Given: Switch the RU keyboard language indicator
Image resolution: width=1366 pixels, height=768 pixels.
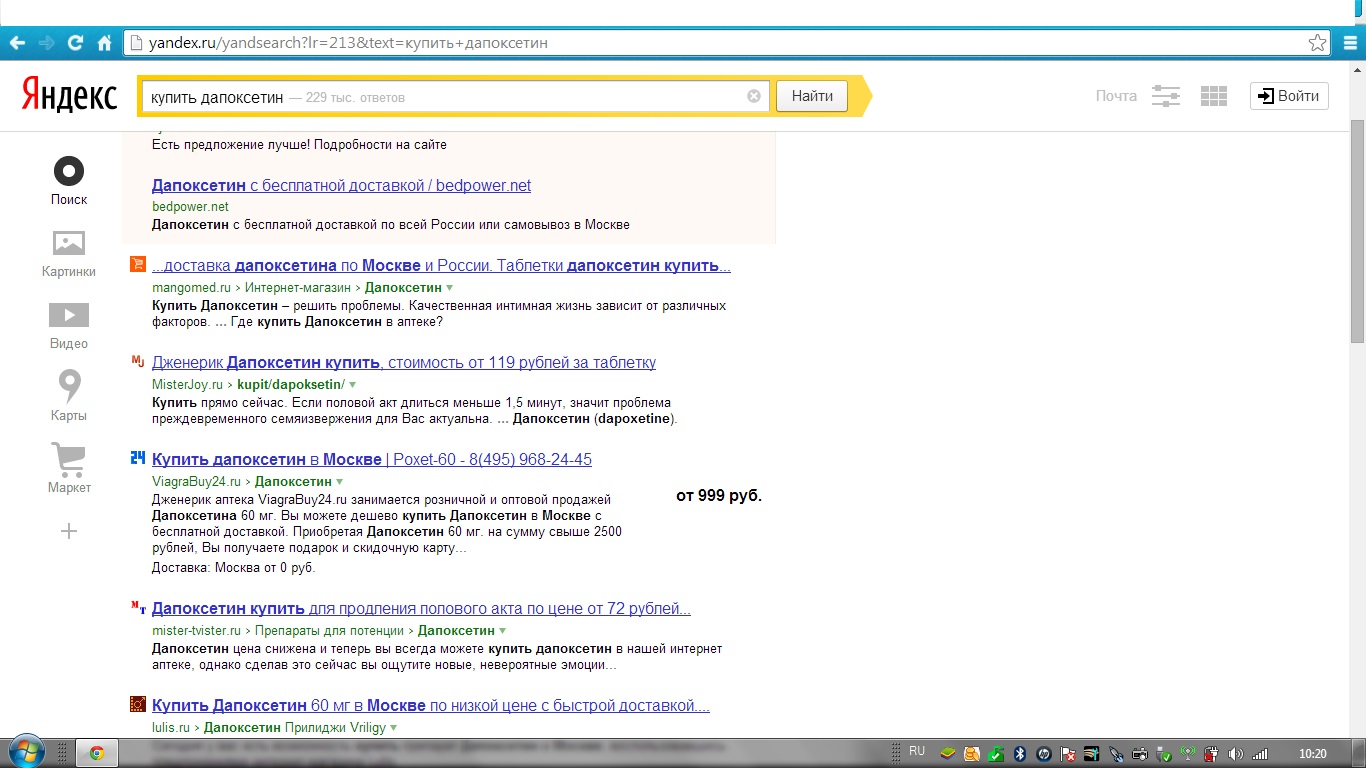Looking at the screenshot, I should [917, 751].
